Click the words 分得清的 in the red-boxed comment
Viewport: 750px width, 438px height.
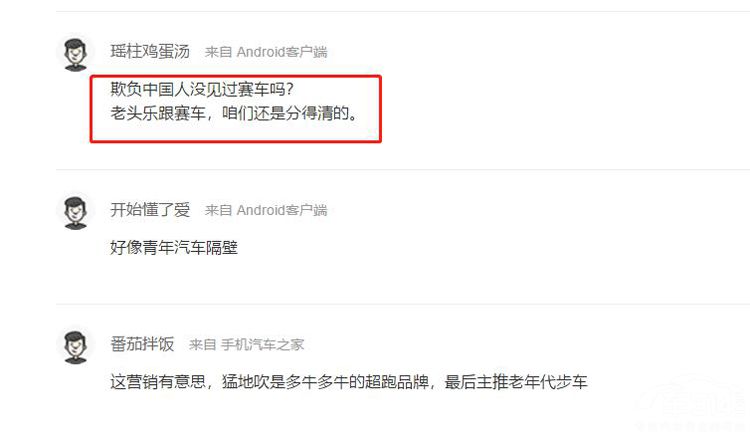click(317, 113)
